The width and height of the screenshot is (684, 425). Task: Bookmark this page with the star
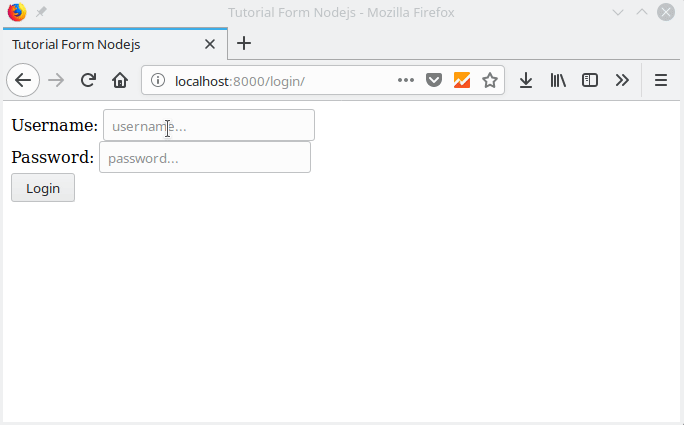(x=490, y=80)
